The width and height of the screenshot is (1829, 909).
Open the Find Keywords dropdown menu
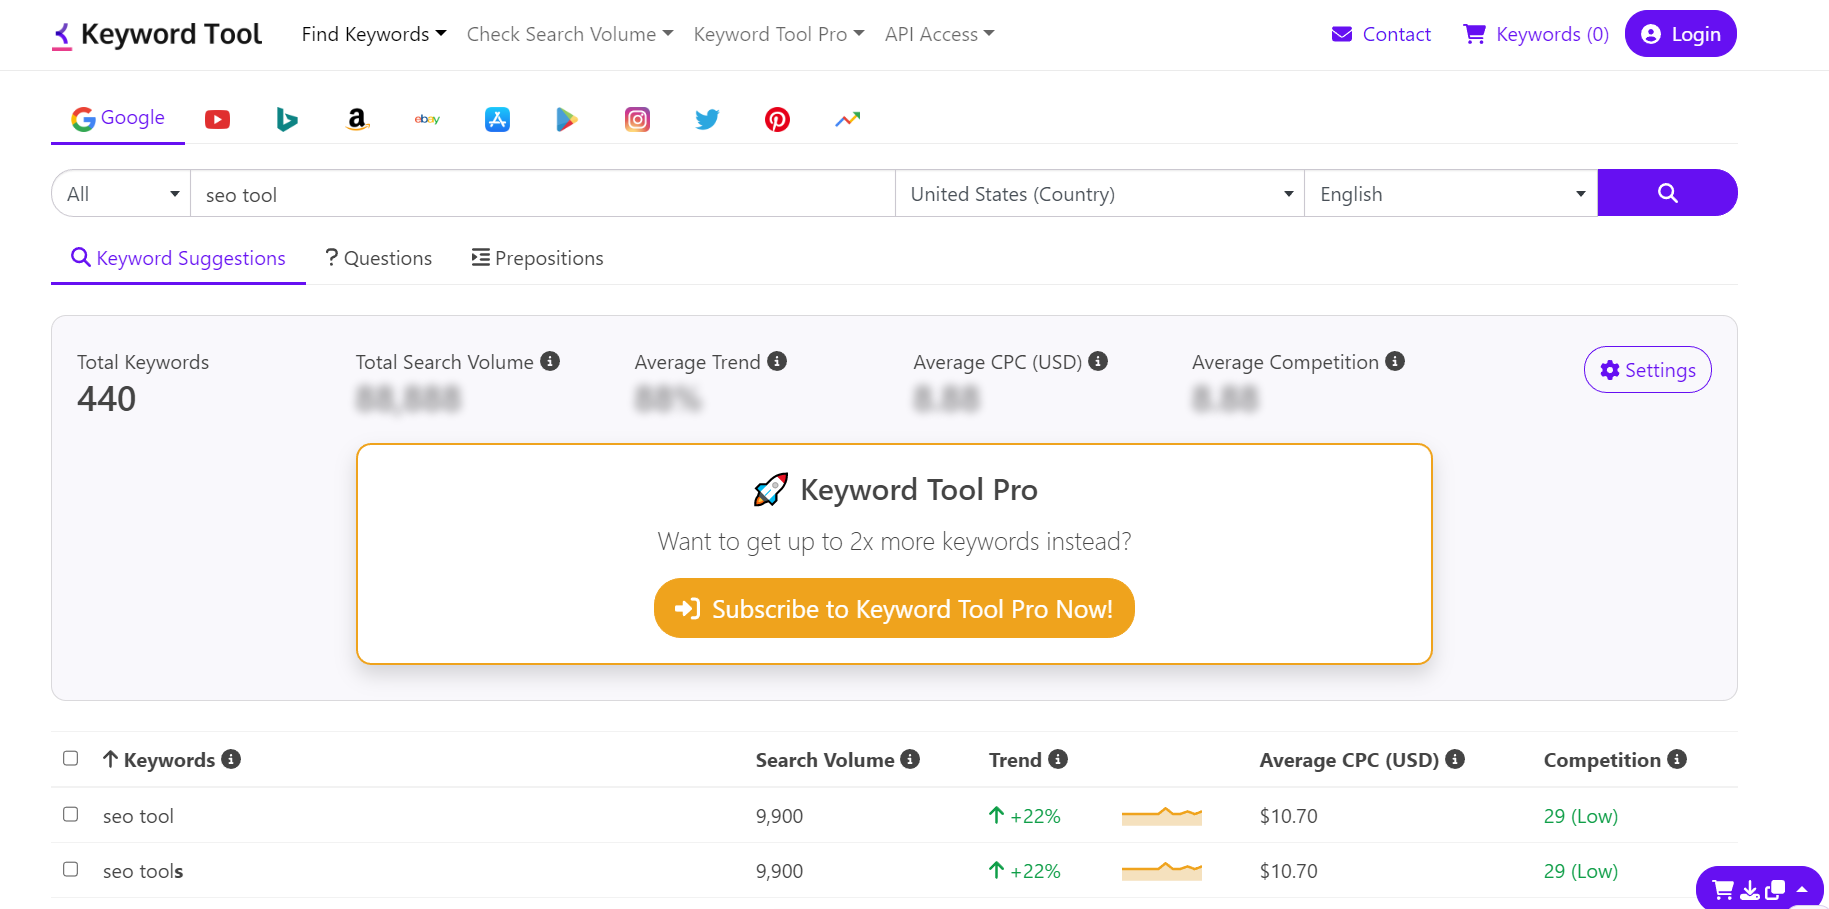click(374, 34)
